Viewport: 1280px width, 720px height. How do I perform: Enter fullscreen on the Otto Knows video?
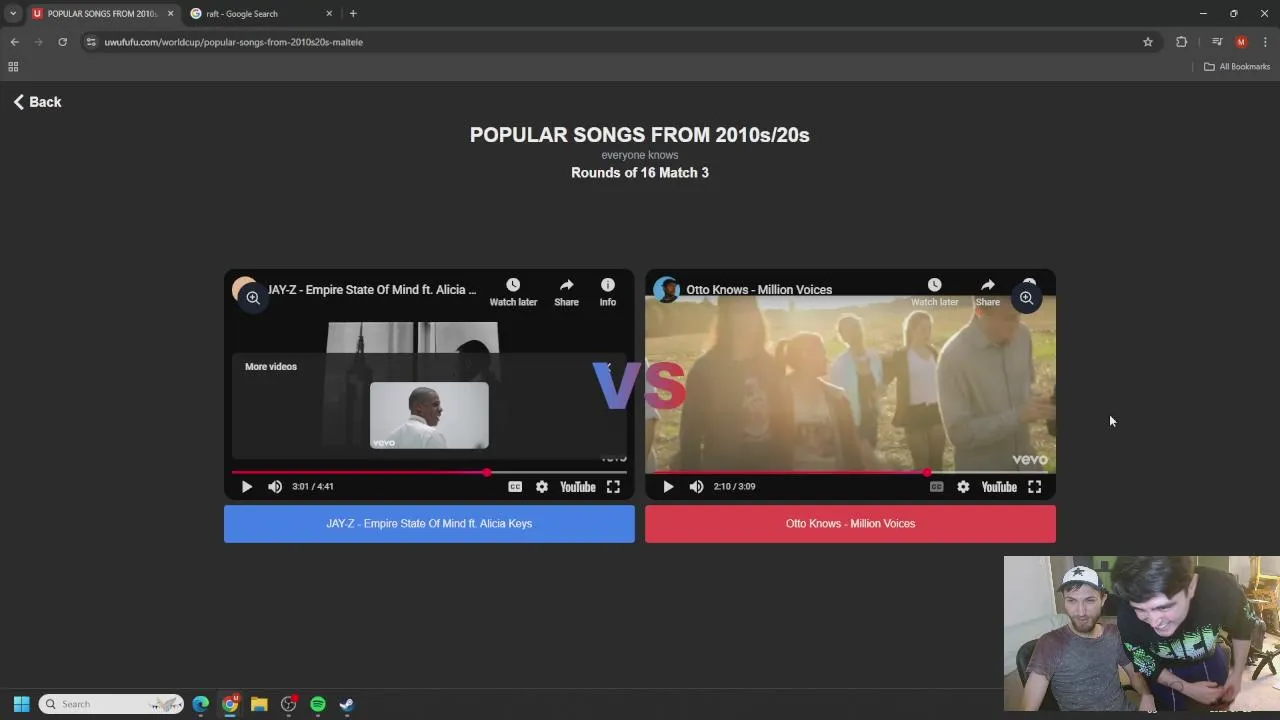(1034, 487)
